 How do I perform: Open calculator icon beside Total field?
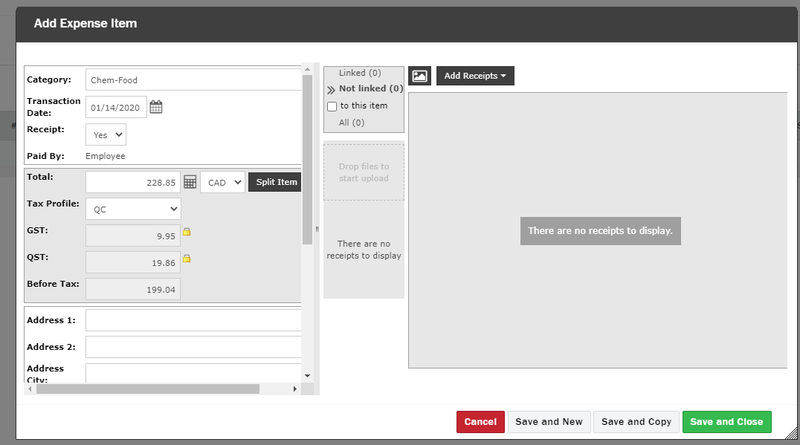(x=190, y=182)
